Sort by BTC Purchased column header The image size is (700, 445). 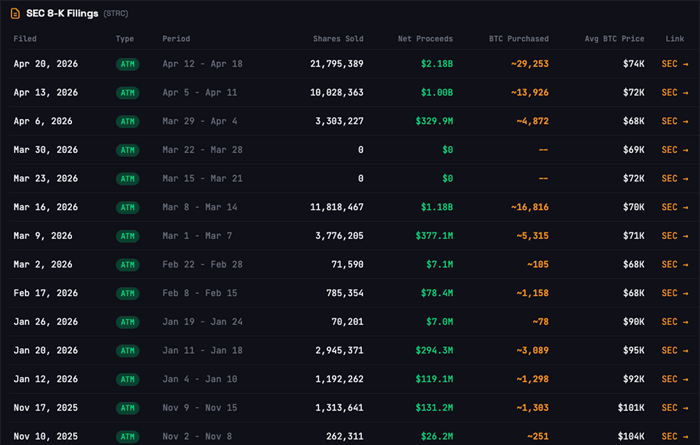coord(518,39)
